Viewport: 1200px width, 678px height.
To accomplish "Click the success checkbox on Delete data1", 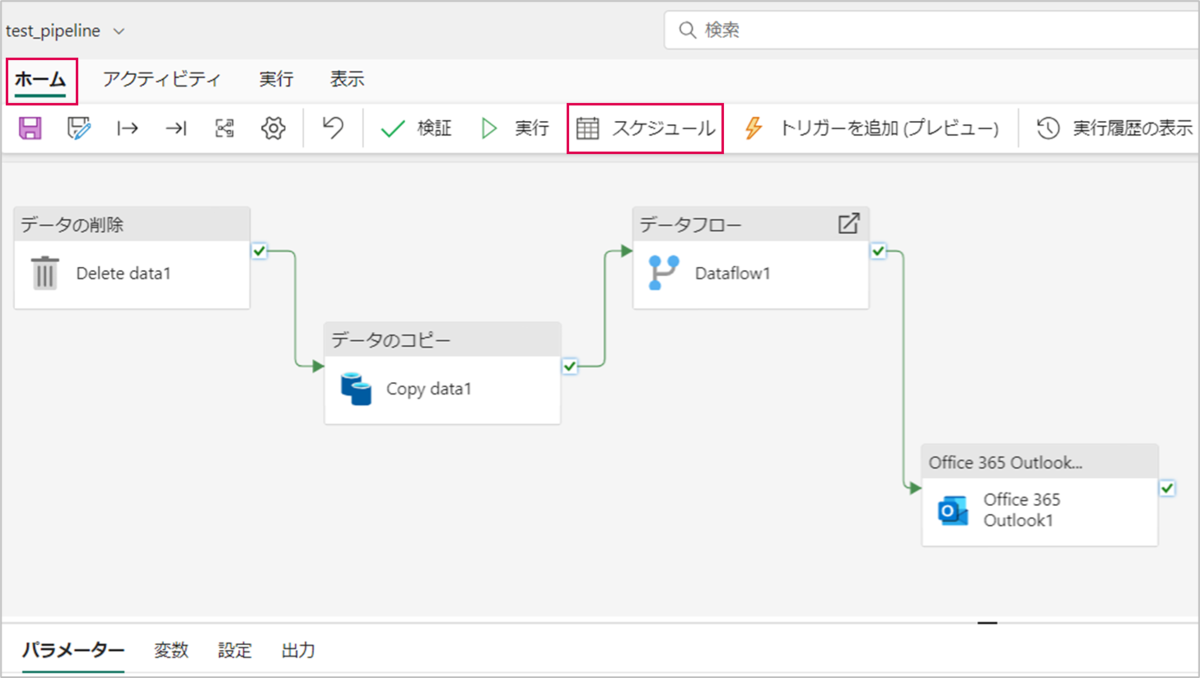I will 259,251.
